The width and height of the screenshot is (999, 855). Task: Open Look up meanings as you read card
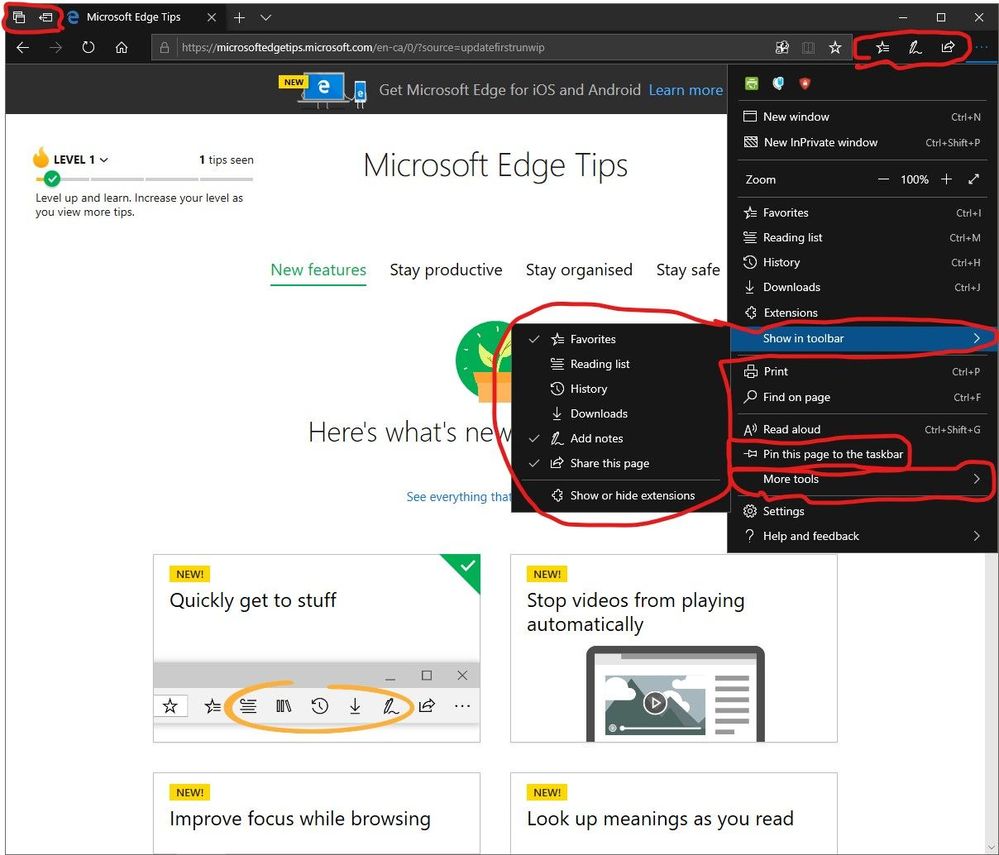tap(673, 813)
